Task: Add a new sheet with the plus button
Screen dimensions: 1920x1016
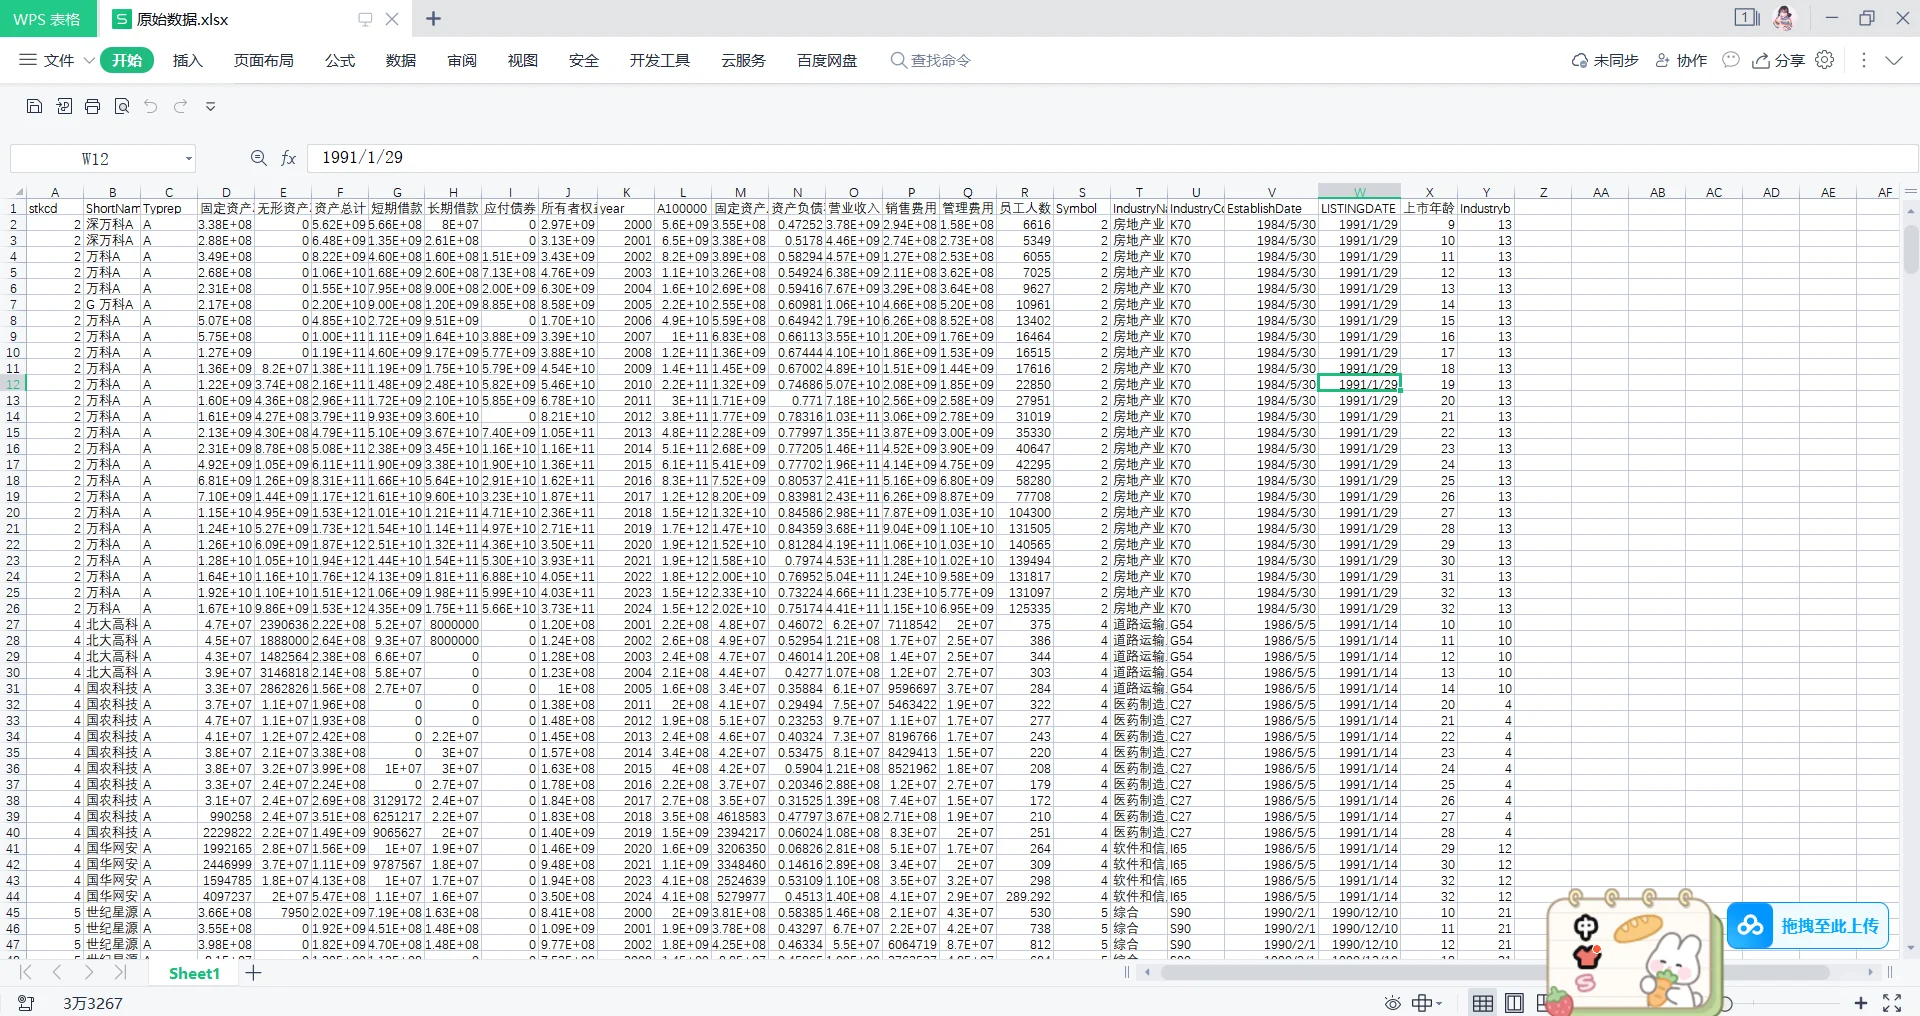Action: coord(254,973)
